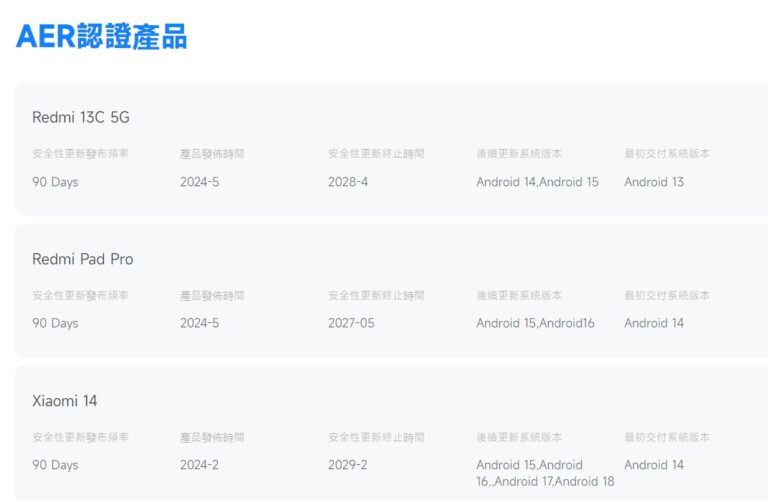This screenshot has height=500, width=768.
Task: Open the Redmi Pad Pro product title
Action: point(83,259)
